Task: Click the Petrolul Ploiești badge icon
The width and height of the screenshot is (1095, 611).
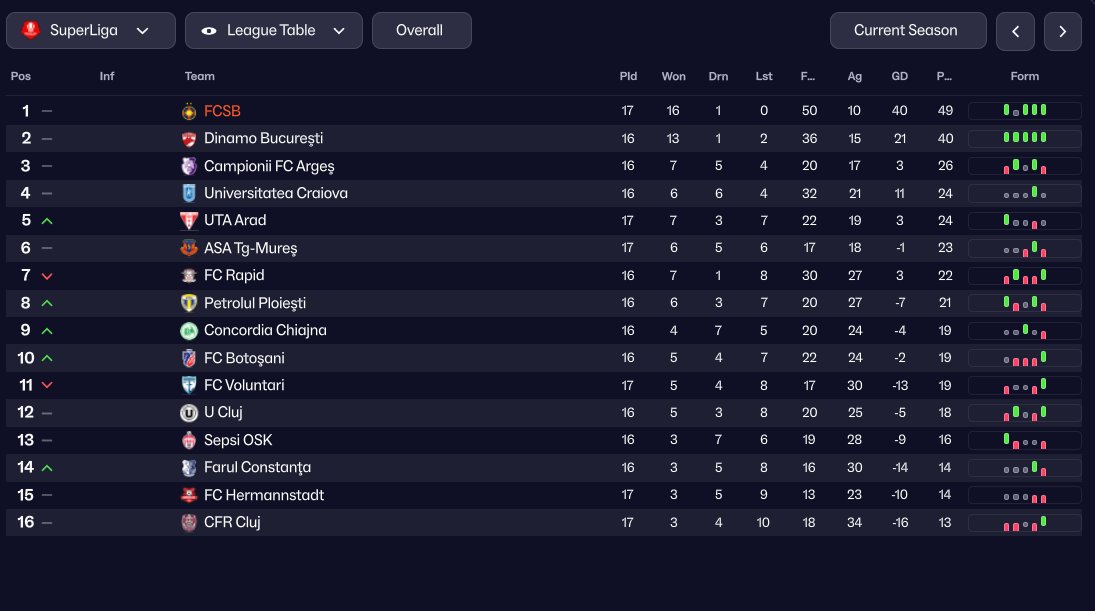Action: point(189,303)
